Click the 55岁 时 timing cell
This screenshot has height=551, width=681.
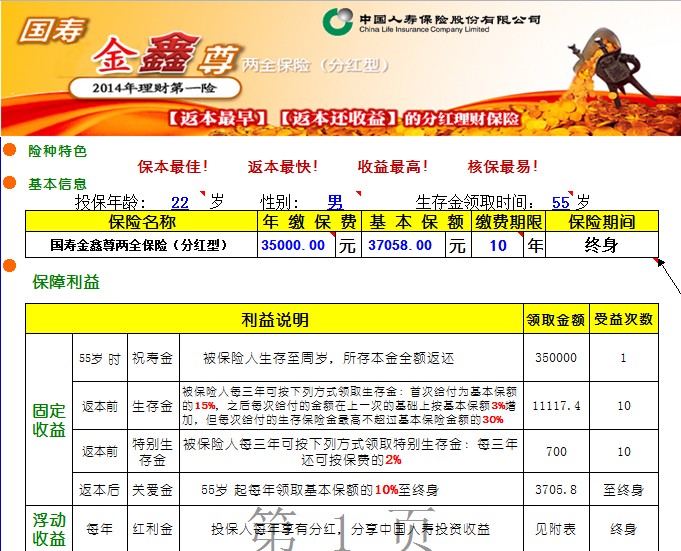click(99, 358)
